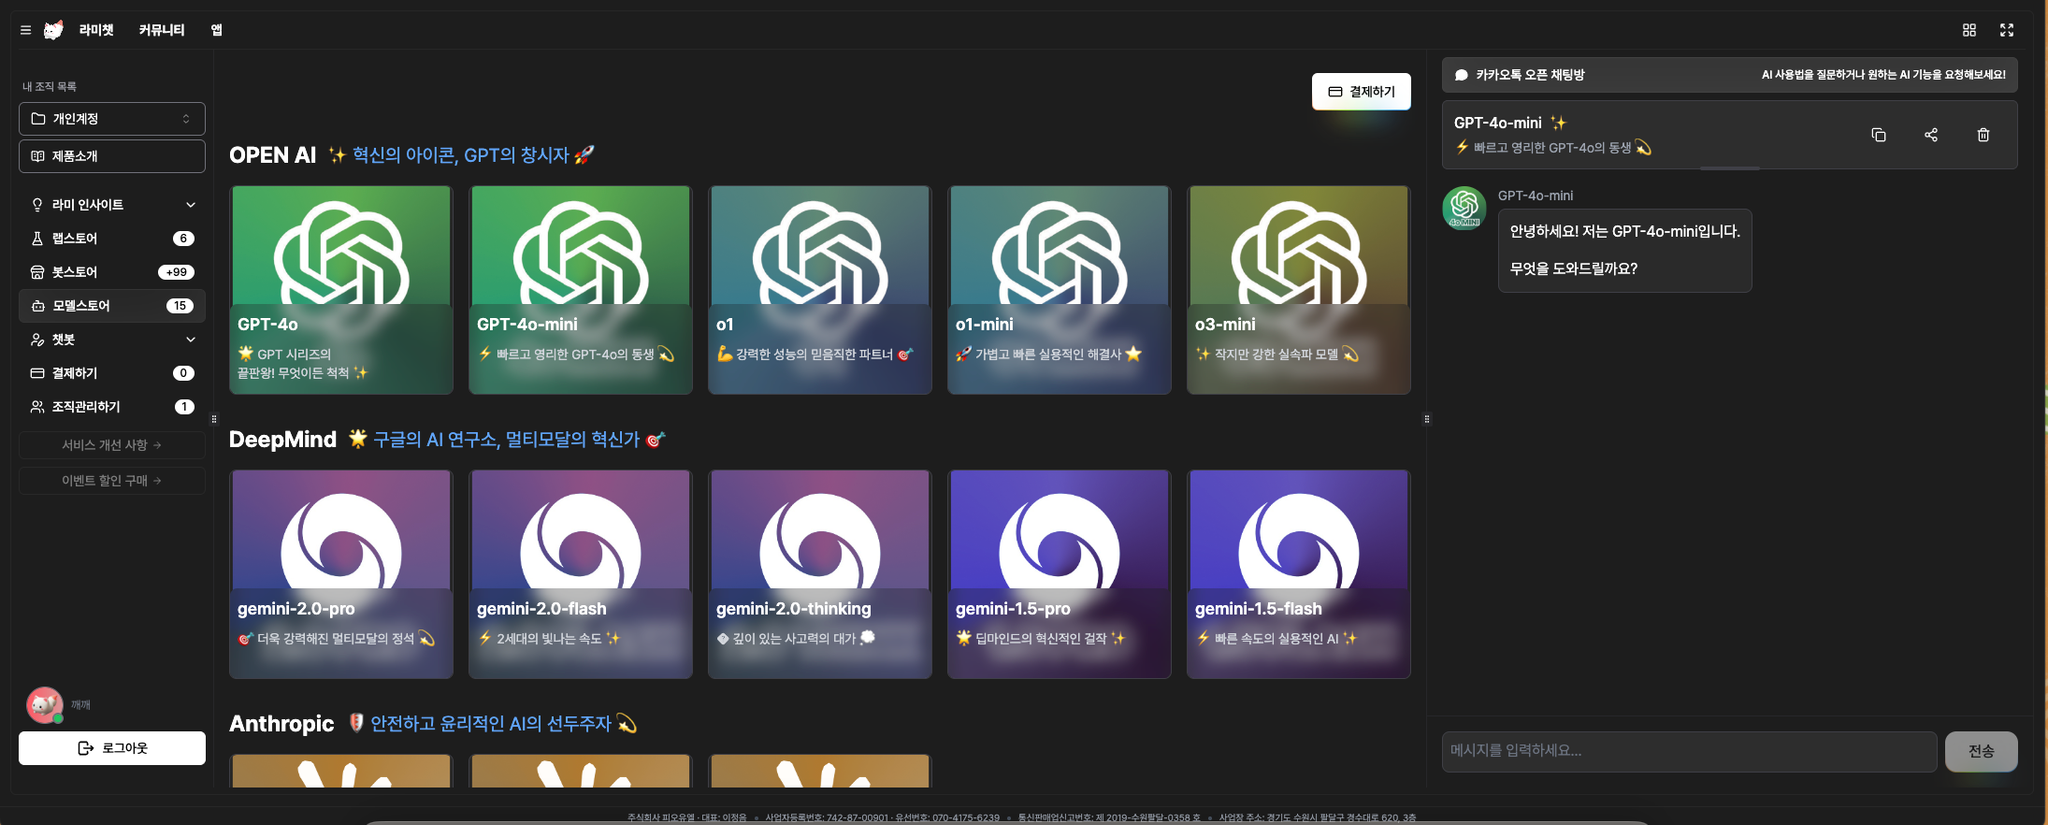Copy the GPT-4o-mini chat with copy icon
The height and width of the screenshot is (825, 2048).
click(1878, 135)
